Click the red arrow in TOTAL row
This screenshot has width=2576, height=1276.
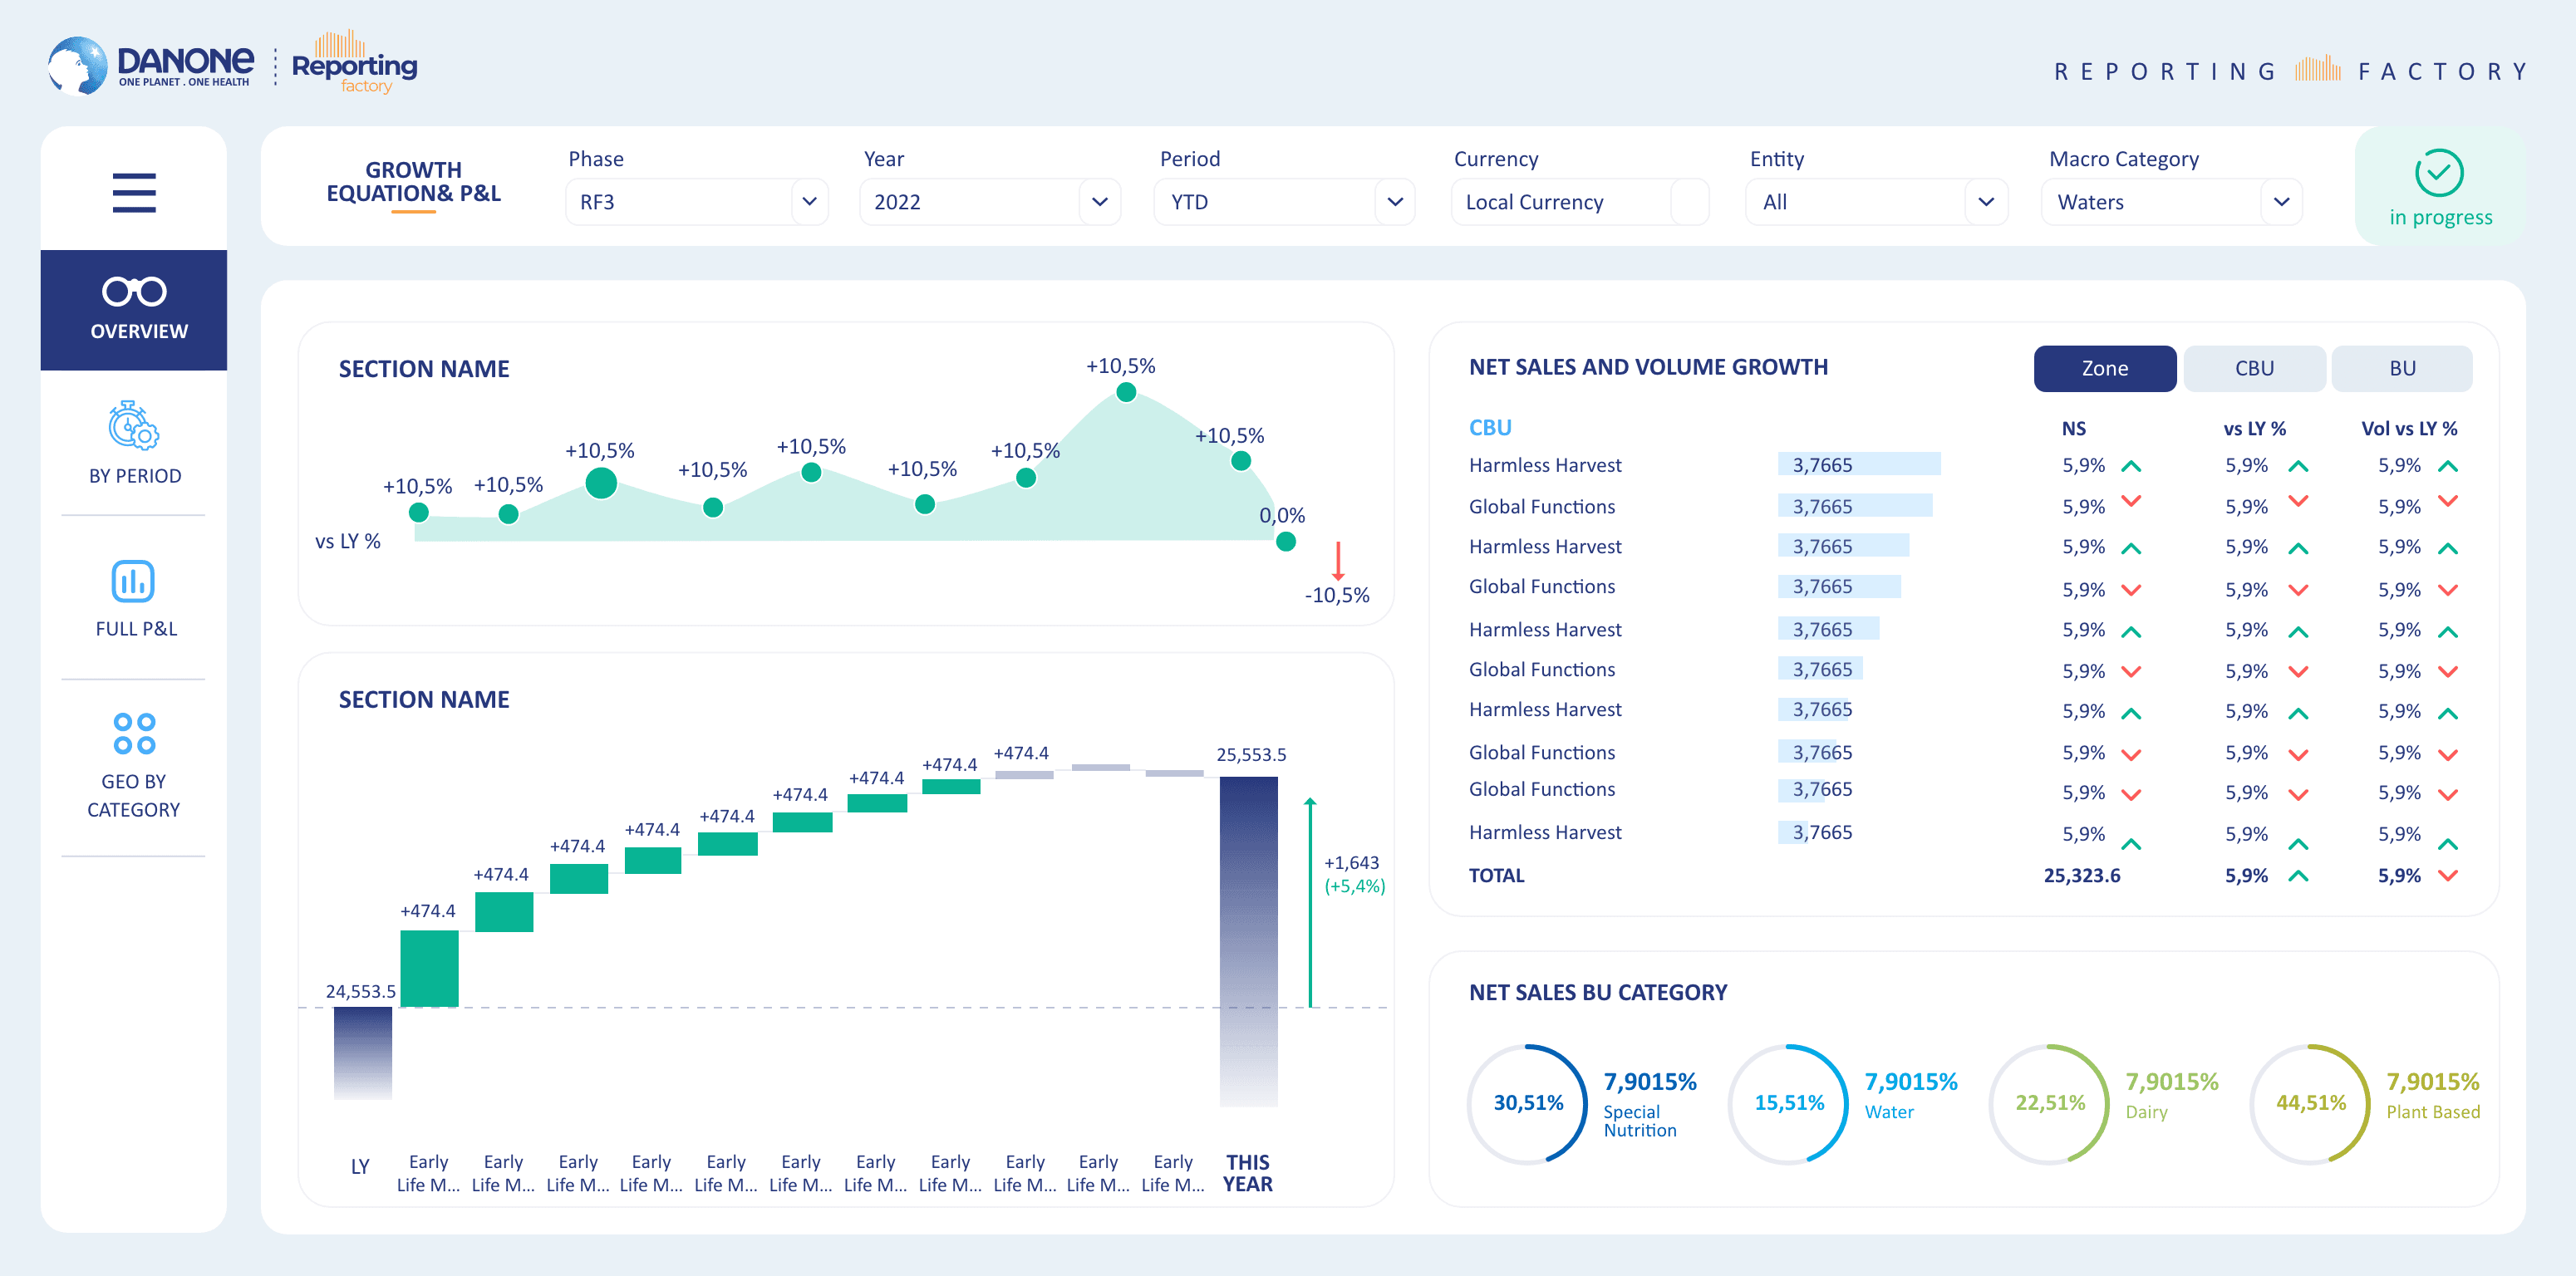2448,875
